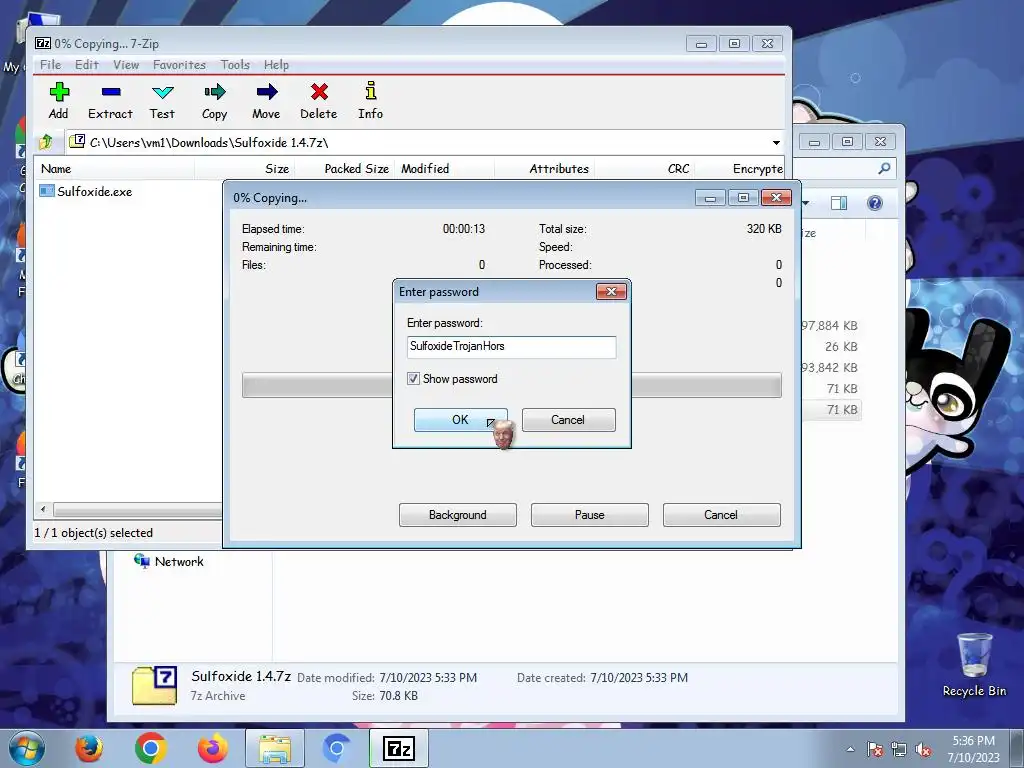Close the Enter password dialog
The width and height of the screenshot is (1024, 768).
tap(611, 291)
